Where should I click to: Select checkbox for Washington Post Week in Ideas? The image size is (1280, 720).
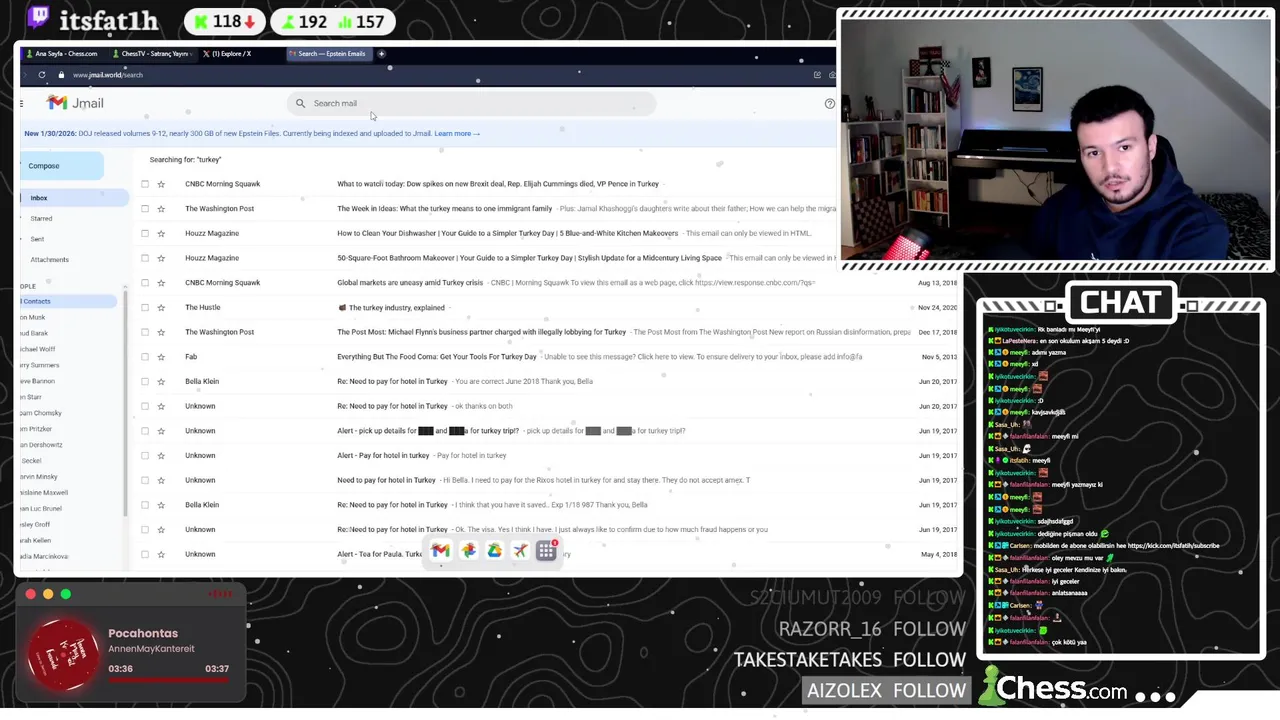pyautogui.click(x=145, y=208)
